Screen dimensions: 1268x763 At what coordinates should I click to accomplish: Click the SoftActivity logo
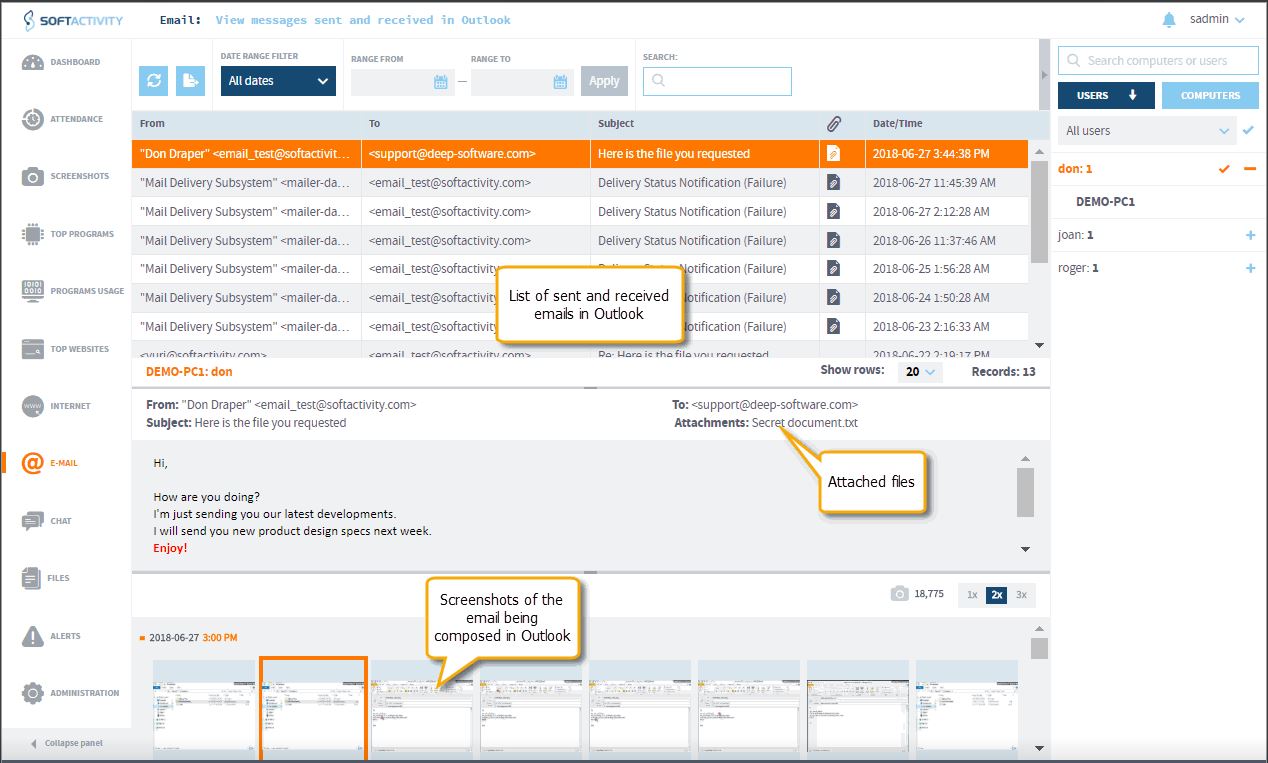tap(73, 20)
